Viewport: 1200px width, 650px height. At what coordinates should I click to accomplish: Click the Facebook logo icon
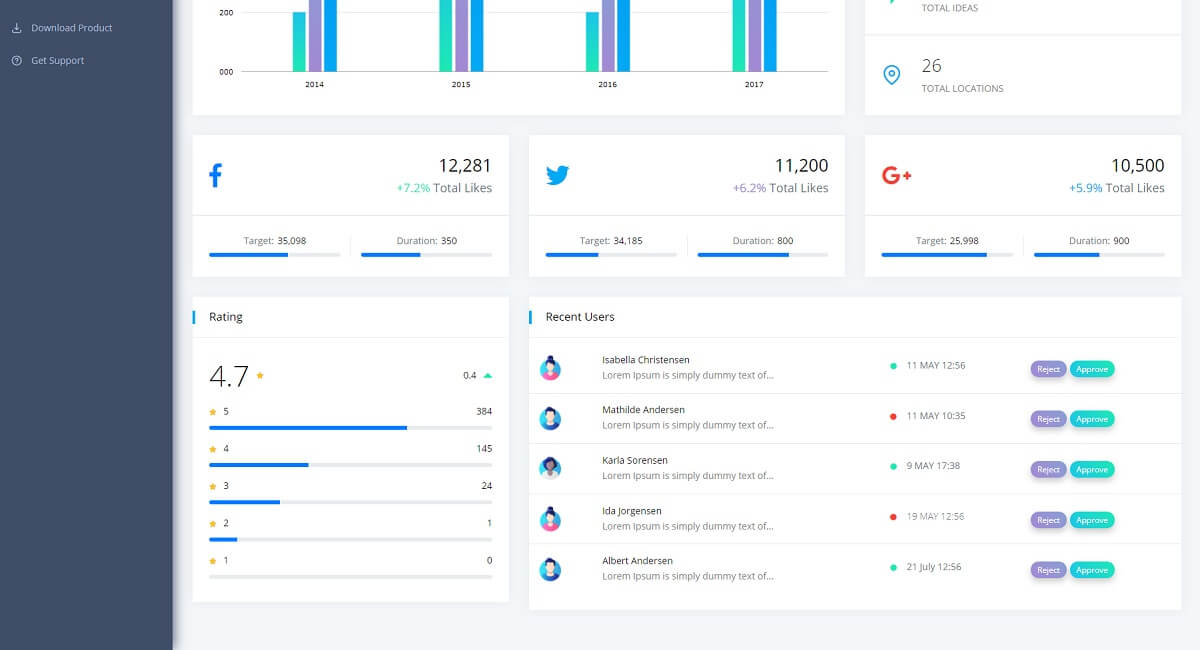(x=215, y=176)
